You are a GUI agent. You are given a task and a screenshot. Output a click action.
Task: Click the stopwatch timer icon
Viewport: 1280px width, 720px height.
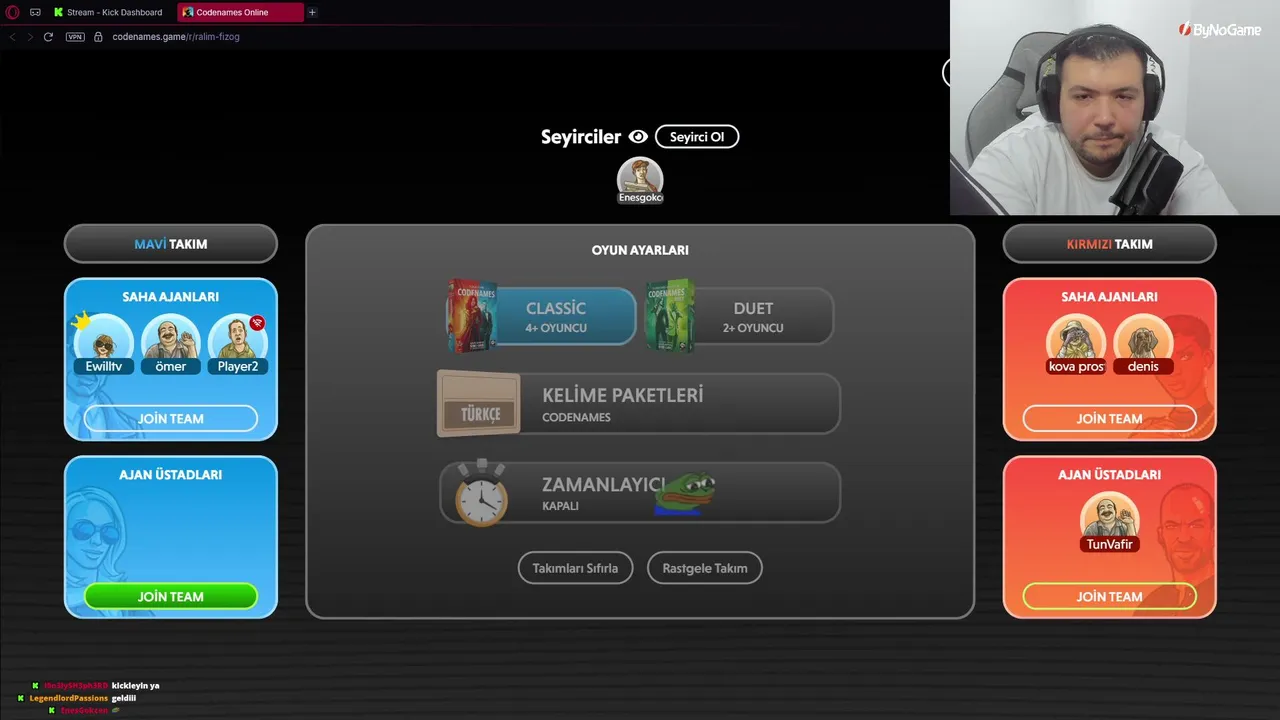(481, 492)
